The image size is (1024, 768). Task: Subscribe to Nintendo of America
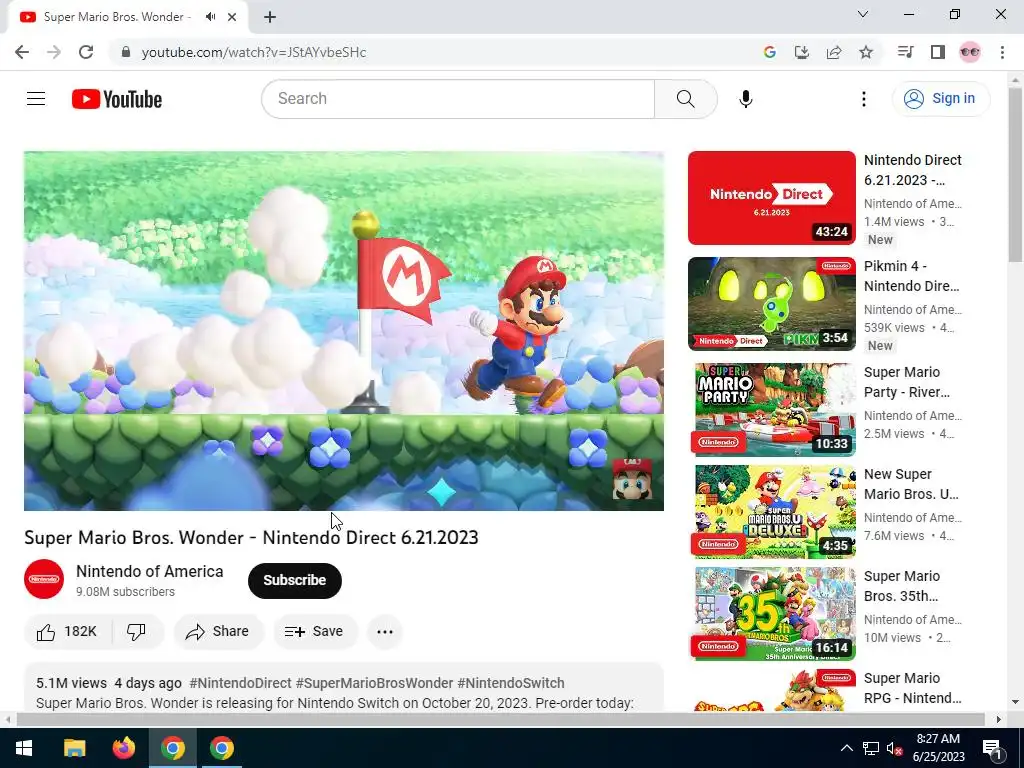tap(295, 580)
